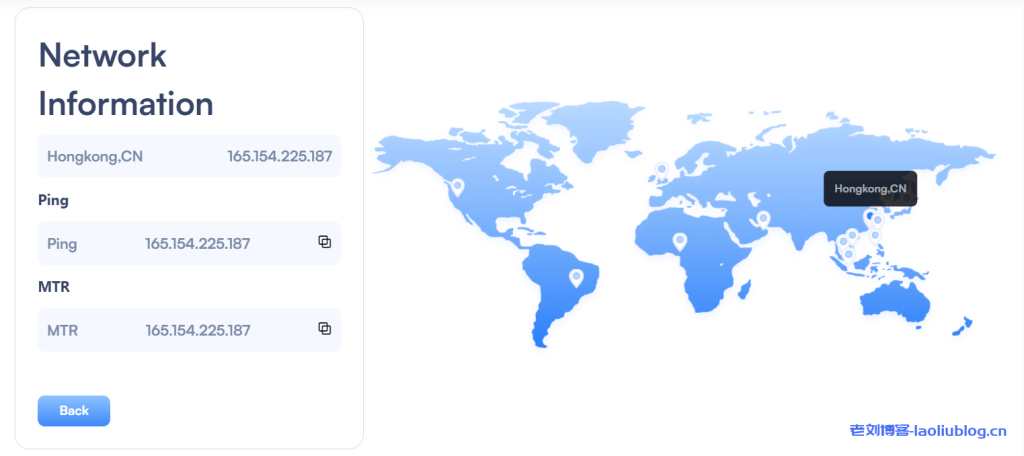Click the active Hong Kong map pin
The image size is (1024, 456).
pos(868,215)
